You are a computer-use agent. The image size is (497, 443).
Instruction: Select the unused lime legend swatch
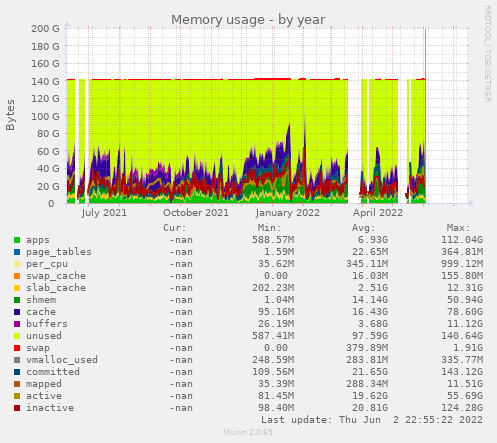click(x=17, y=336)
